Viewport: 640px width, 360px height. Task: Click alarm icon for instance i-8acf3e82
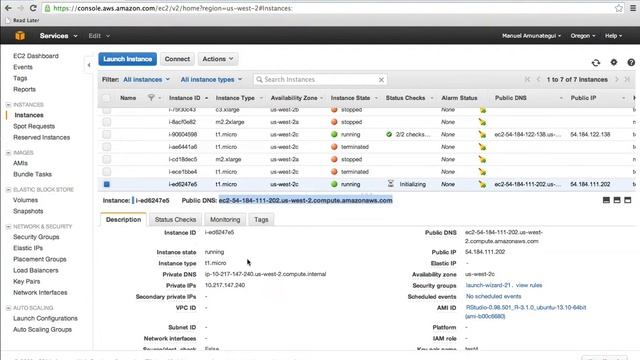pyautogui.click(x=482, y=122)
